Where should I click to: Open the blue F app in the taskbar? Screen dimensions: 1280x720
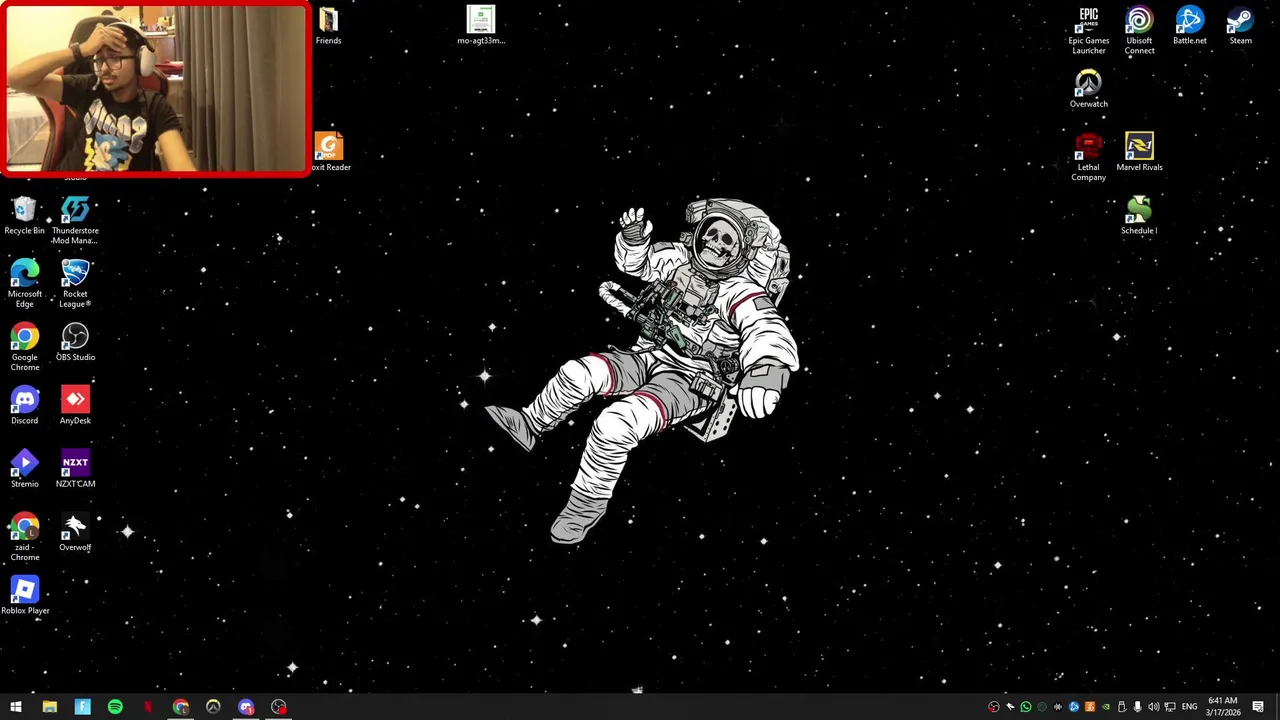(x=82, y=707)
